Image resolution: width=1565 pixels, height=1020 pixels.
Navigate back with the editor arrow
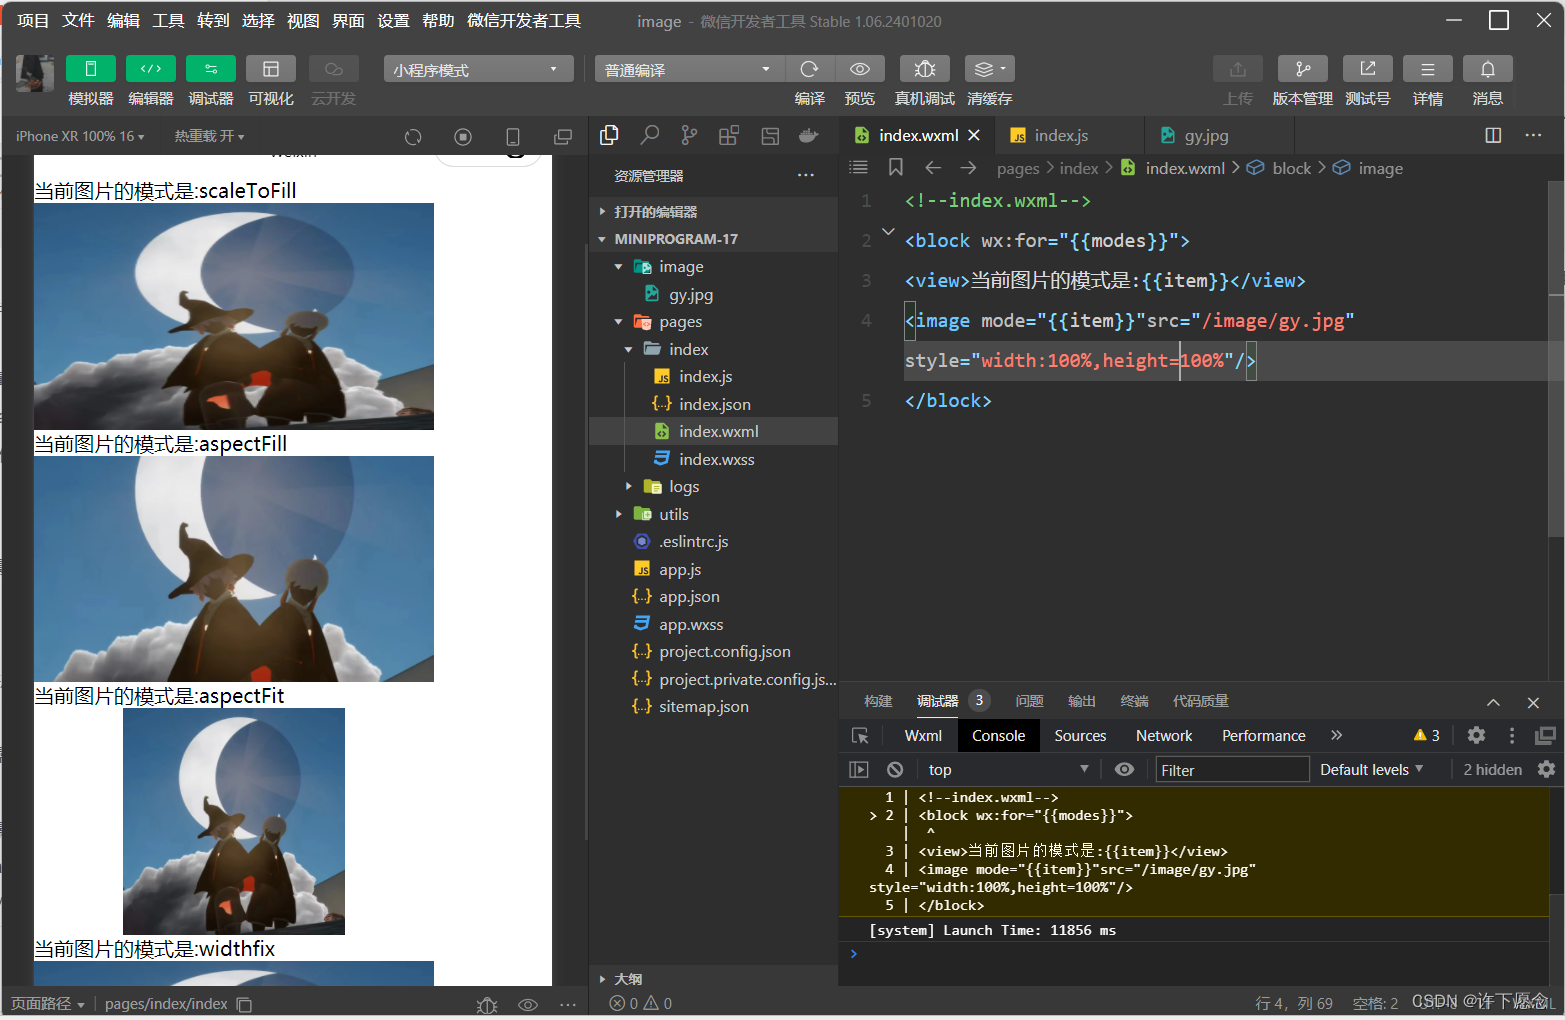pyautogui.click(x=933, y=167)
